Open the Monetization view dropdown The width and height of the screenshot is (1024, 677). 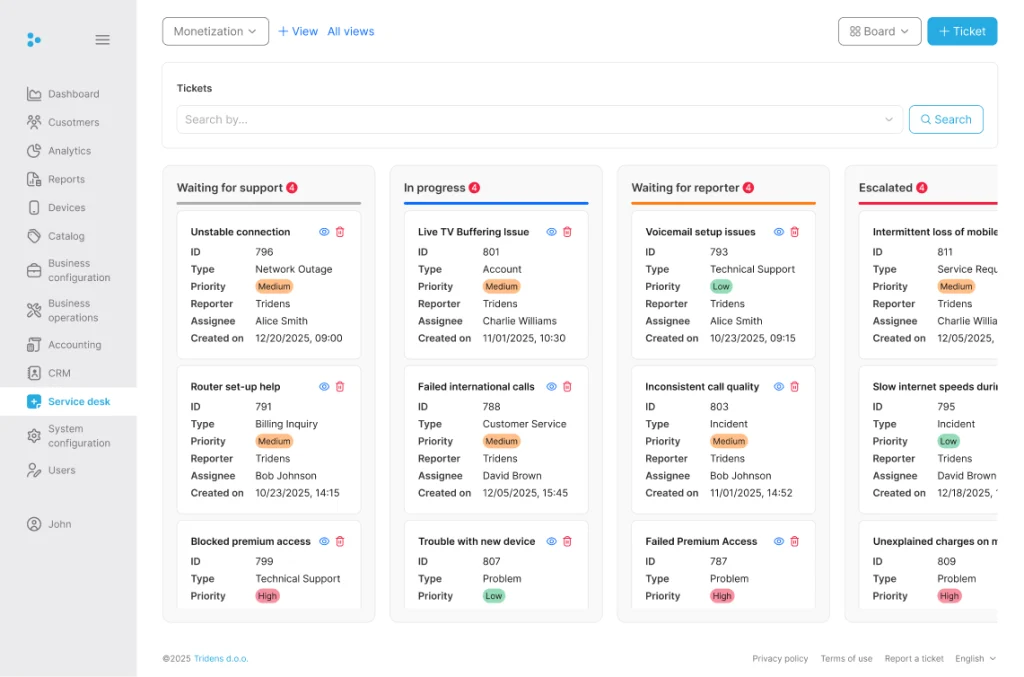click(x=215, y=31)
